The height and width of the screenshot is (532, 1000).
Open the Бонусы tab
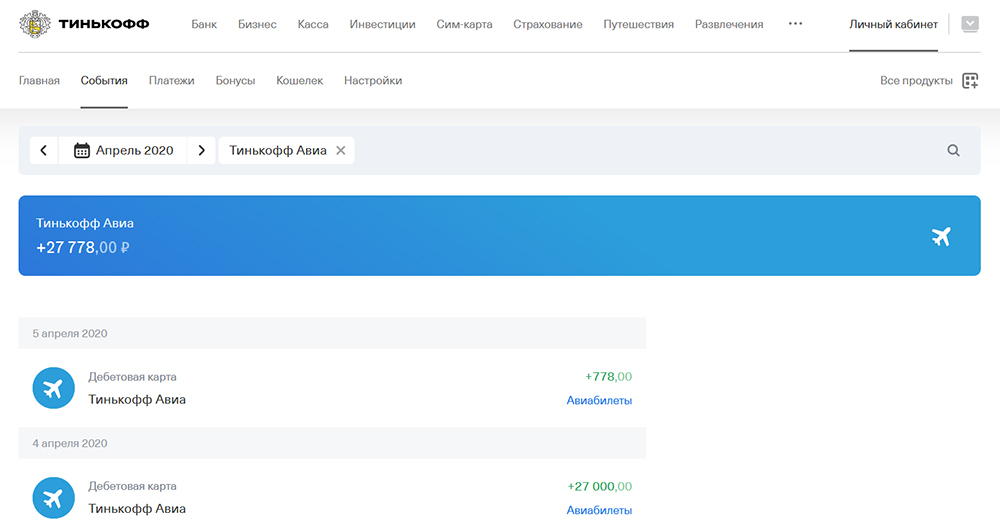[235, 80]
